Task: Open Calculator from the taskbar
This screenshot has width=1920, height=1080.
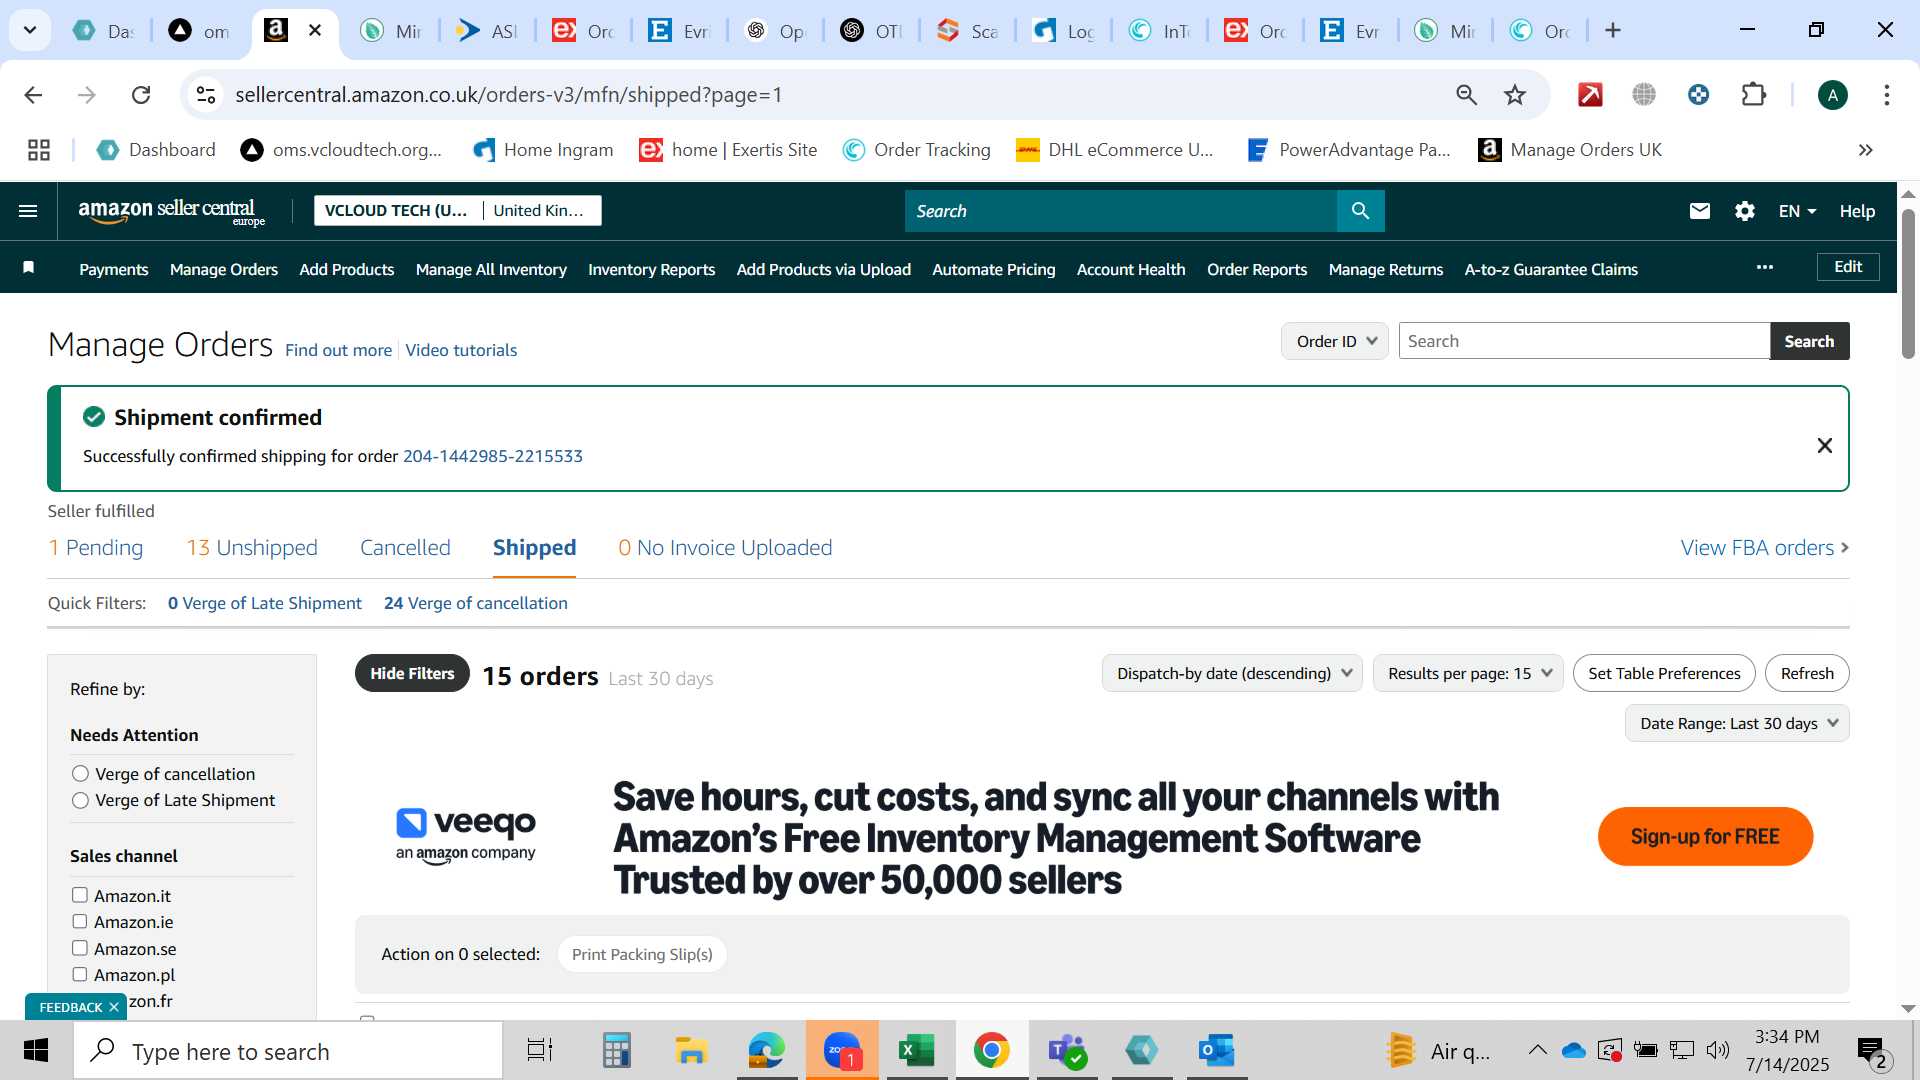Action: point(616,1050)
